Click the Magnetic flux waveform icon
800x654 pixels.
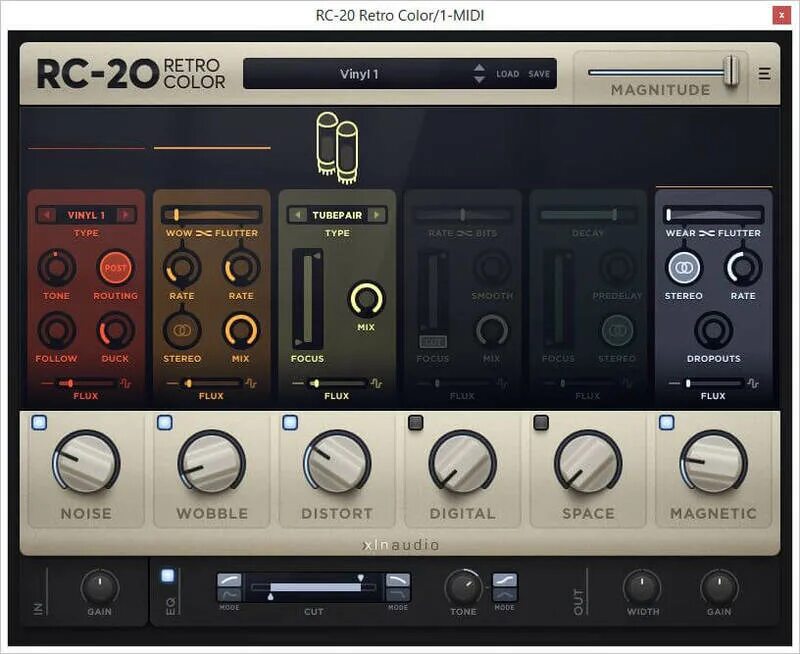[x=753, y=383]
